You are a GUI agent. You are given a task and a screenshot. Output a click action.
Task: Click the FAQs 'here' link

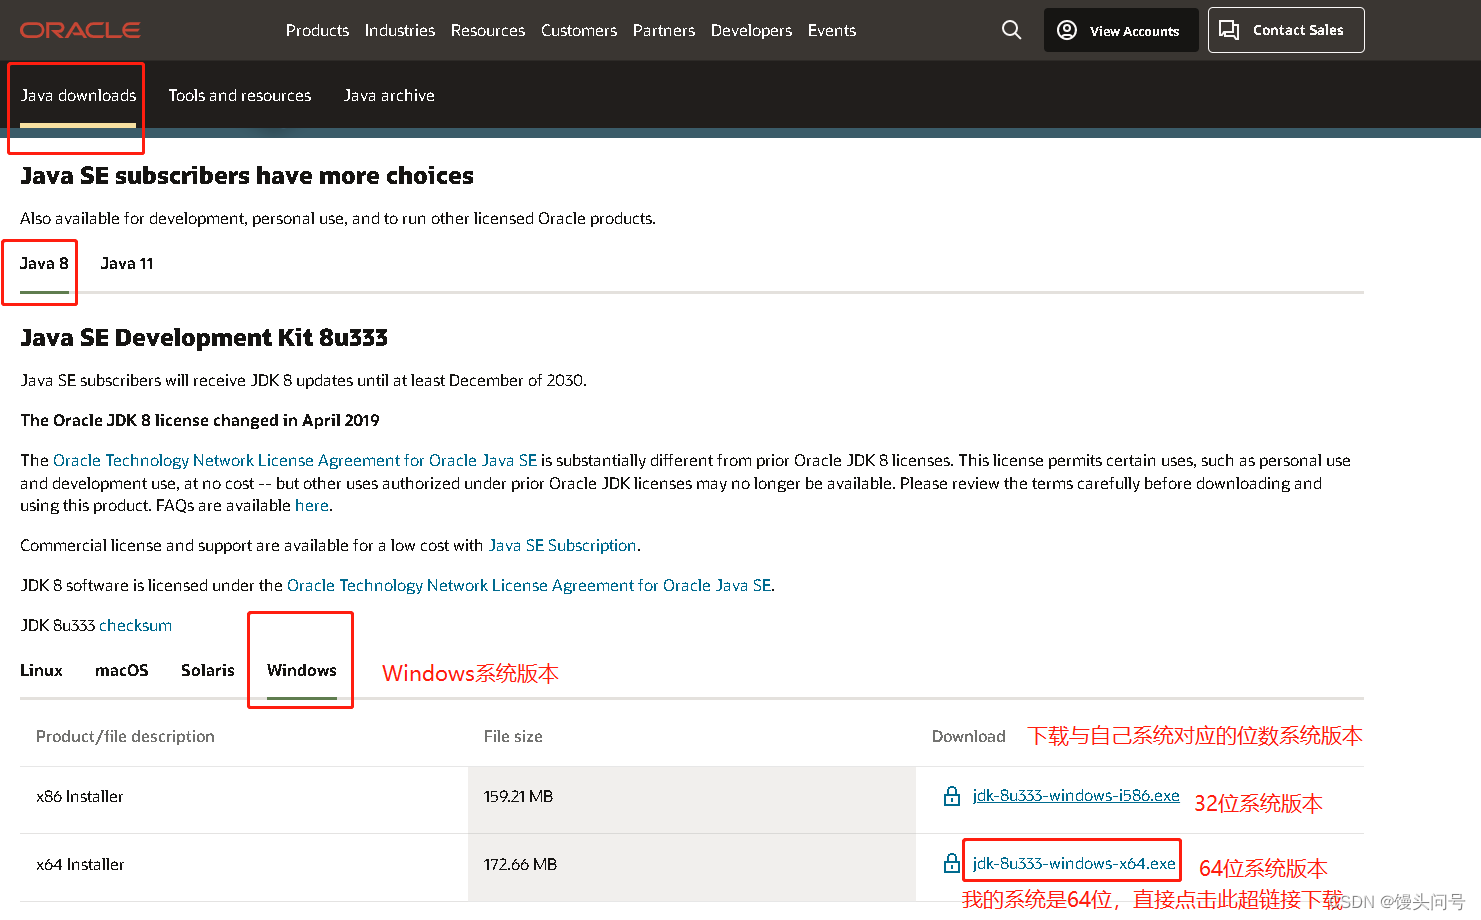pyautogui.click(x=312, y=506)
